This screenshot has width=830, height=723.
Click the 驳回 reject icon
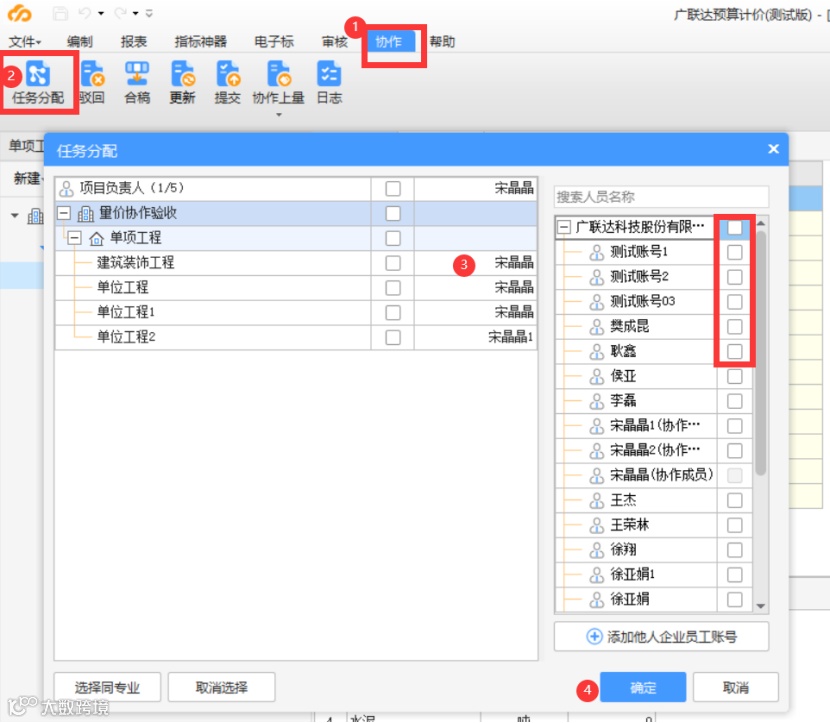point(93,74)
